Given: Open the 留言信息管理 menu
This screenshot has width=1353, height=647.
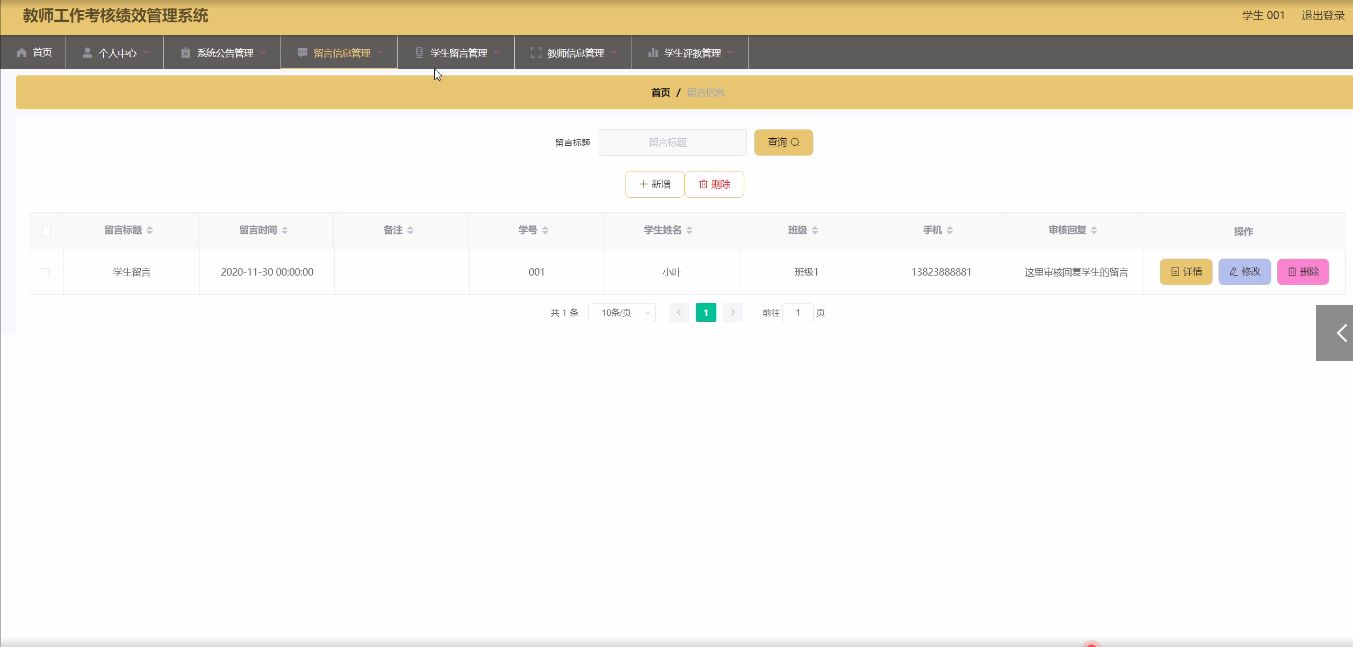Looking at the screenshot, I should point(339,52).
